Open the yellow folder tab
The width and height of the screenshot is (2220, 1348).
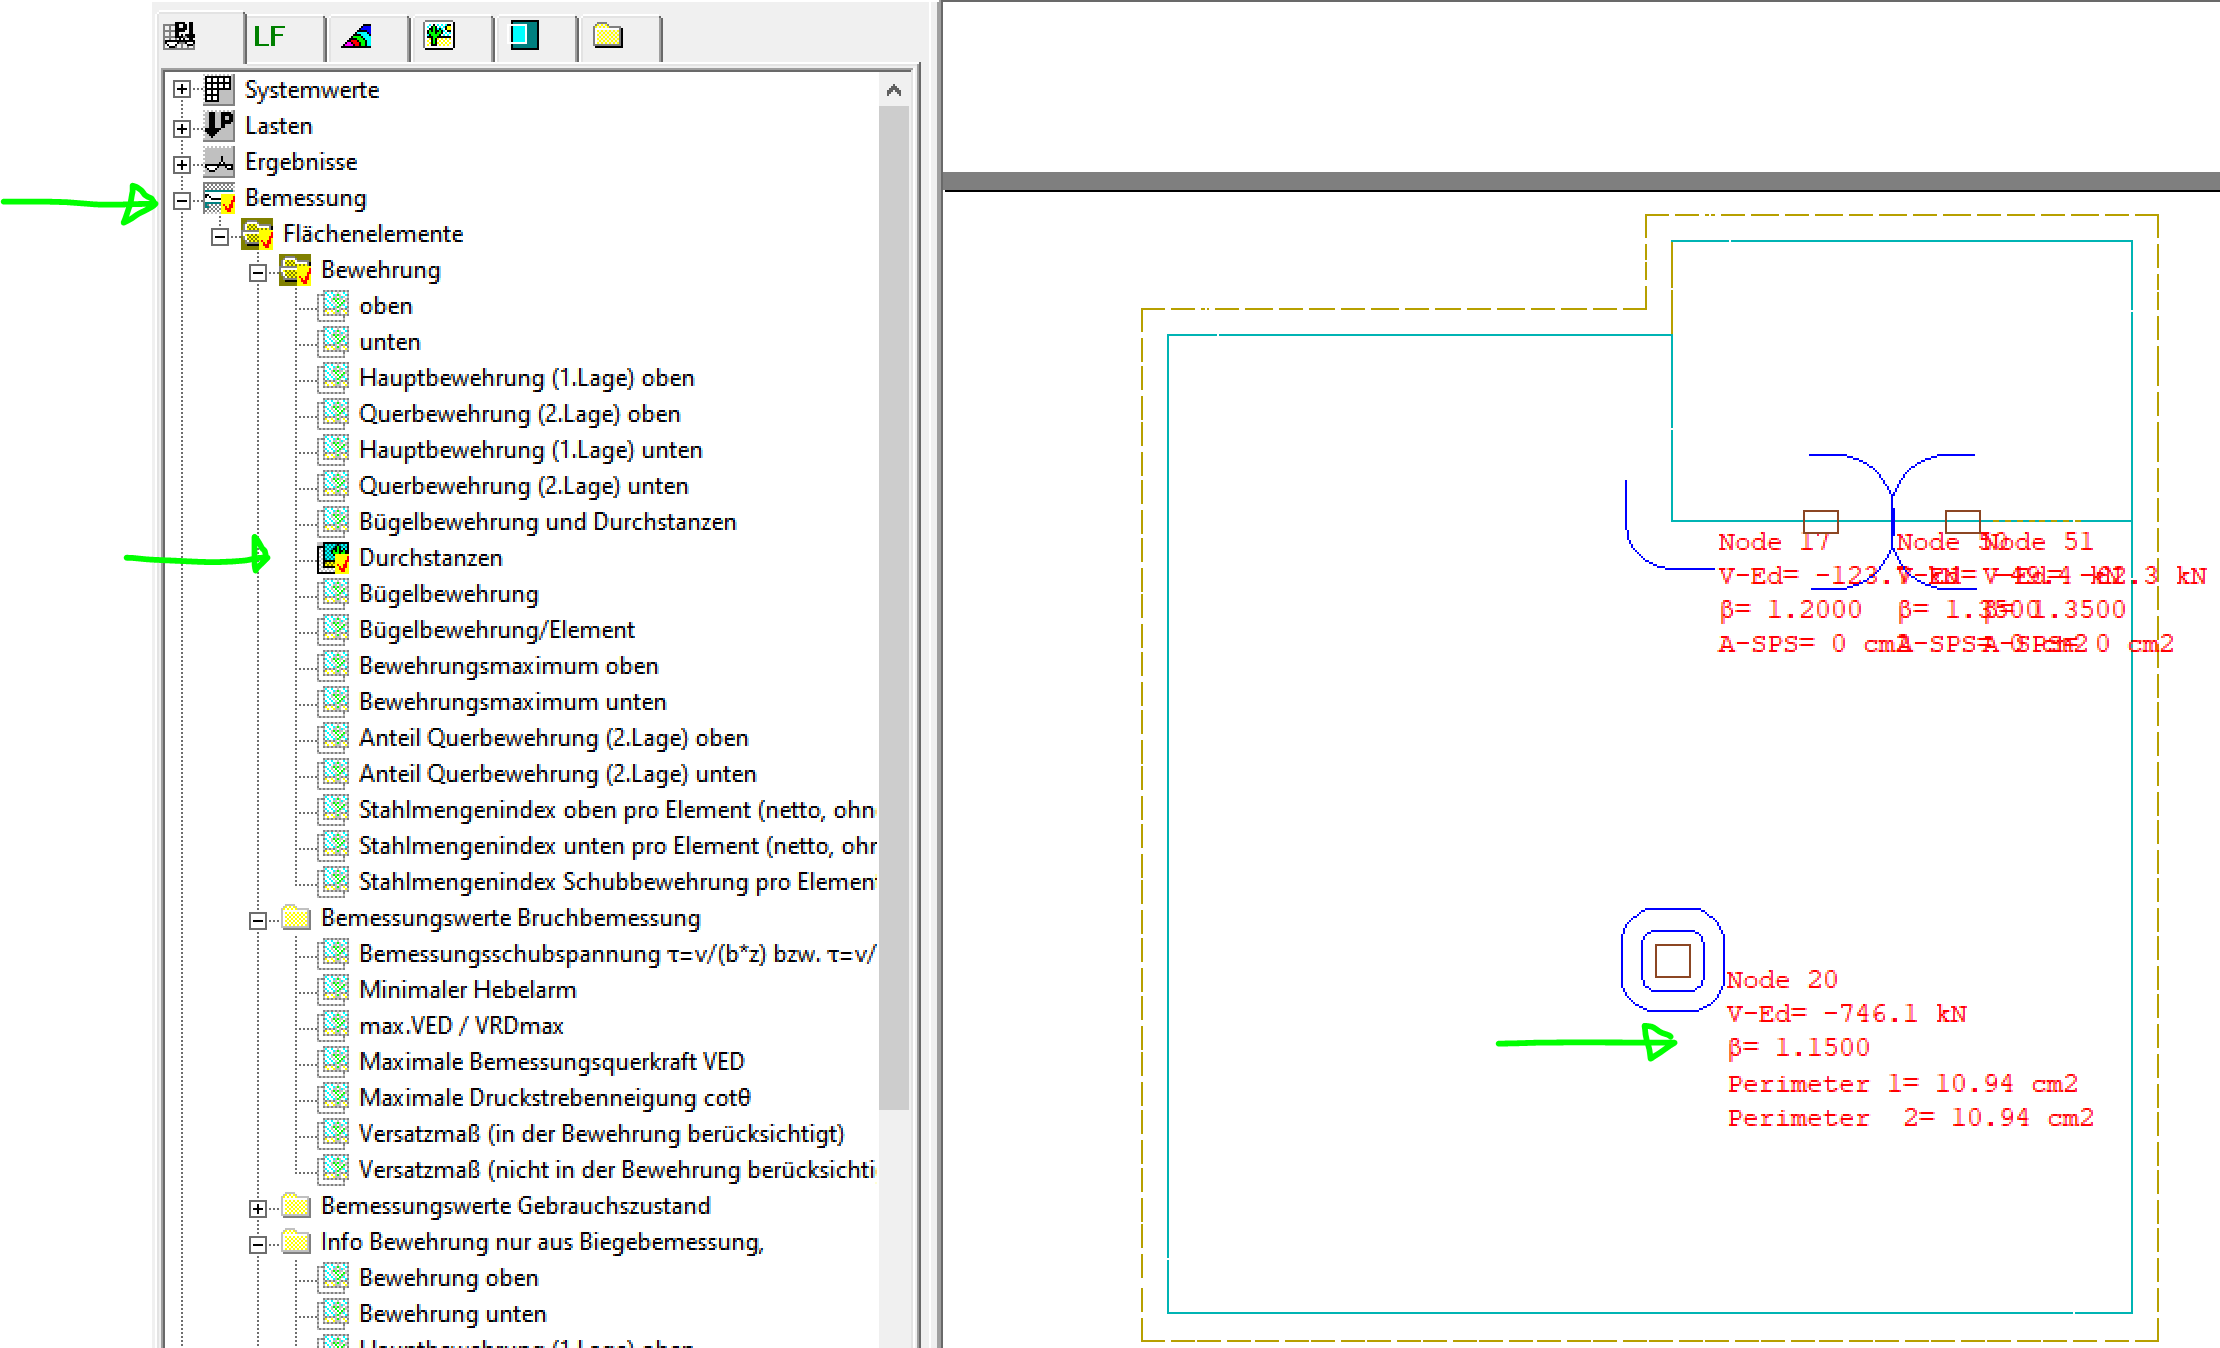(x=608, y=36)
